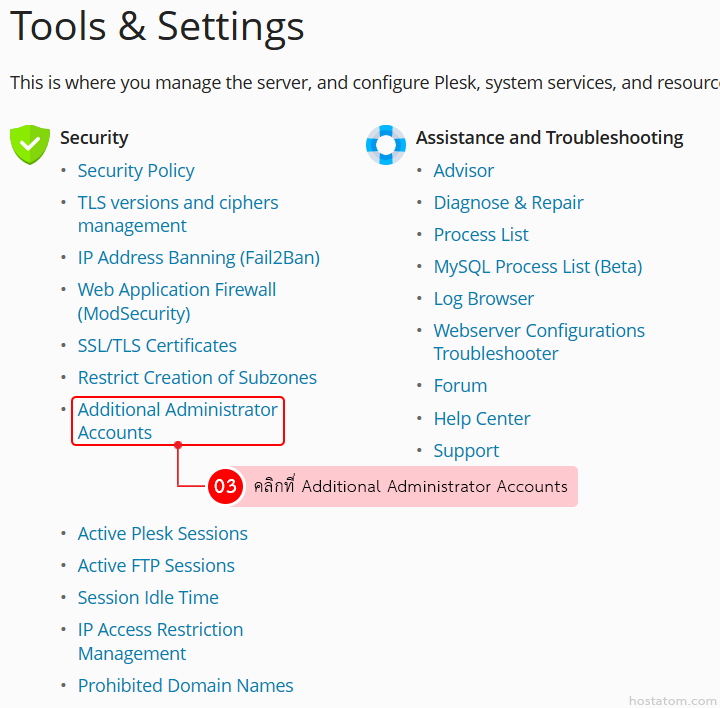Open IP Access Restriction Management

tap(160, 641)
